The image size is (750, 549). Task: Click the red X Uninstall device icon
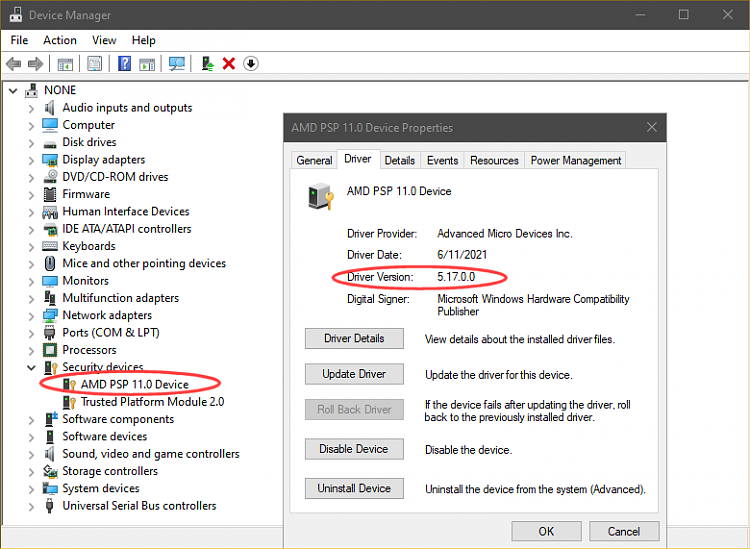pyautogui.click(x=229, y=64)
